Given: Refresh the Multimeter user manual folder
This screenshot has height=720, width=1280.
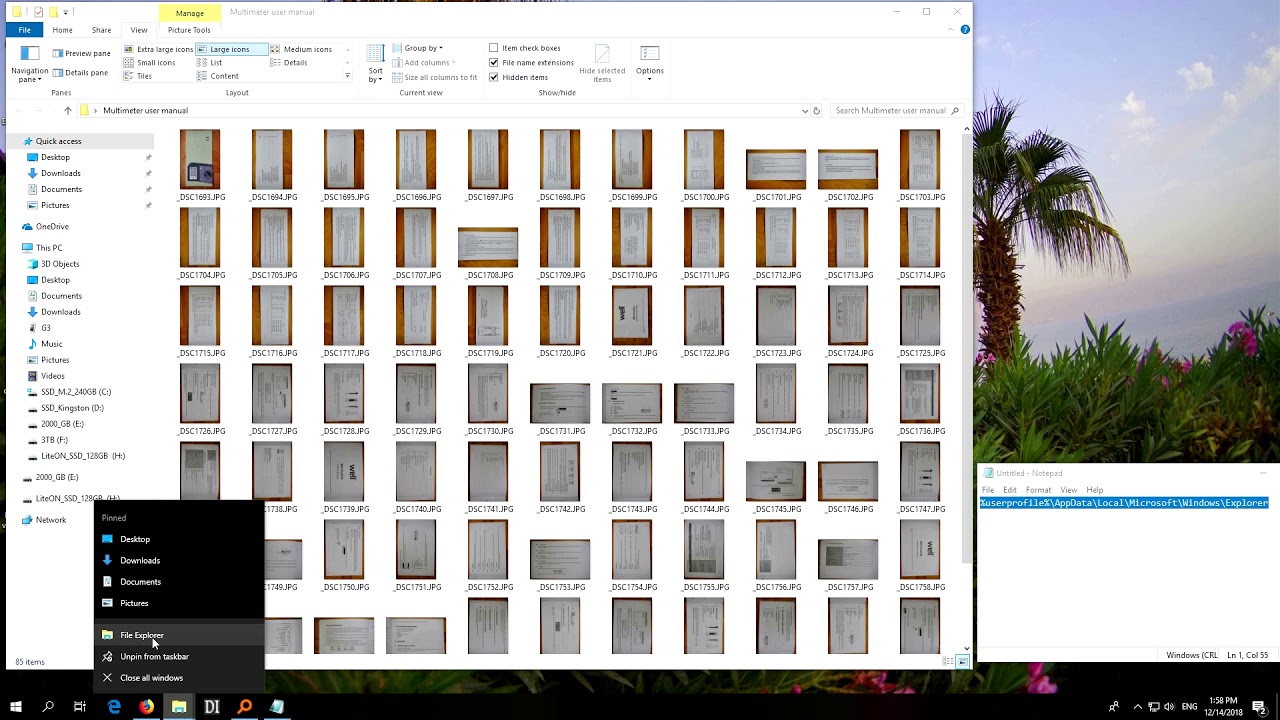Looking at the screenshot, I should coord(816,111).
